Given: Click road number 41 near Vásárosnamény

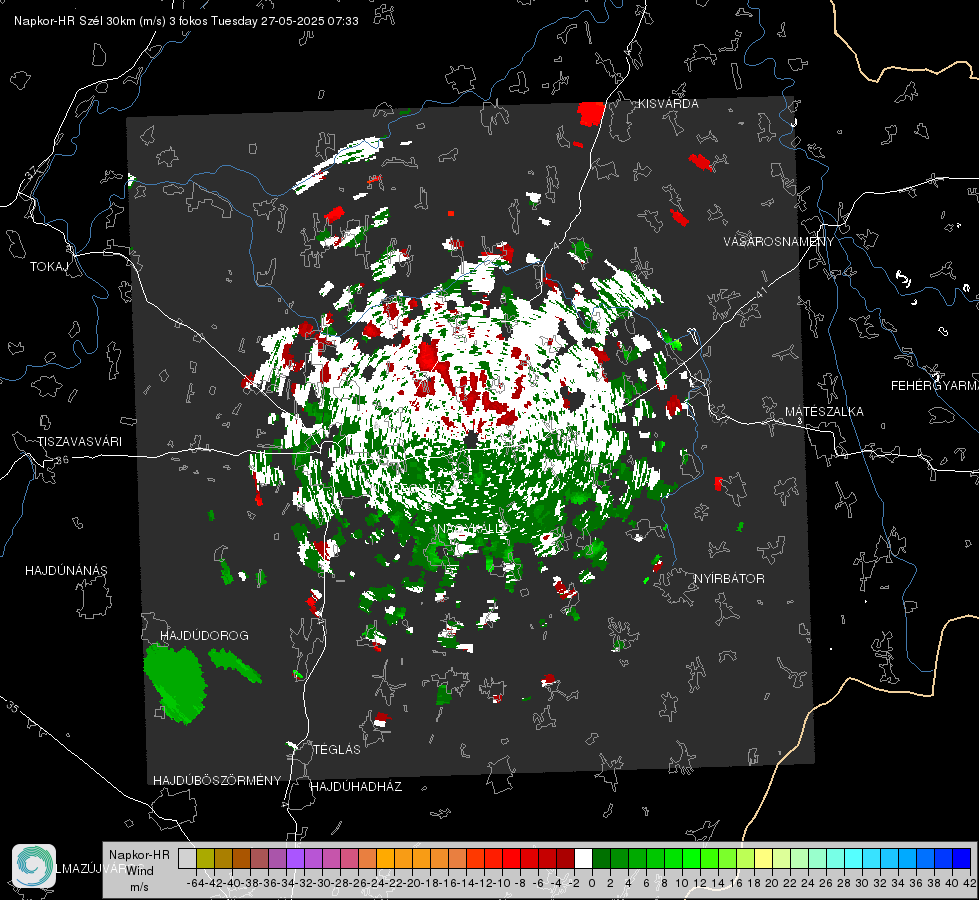Looking at the screenshot, I should pyautogui.click(x=760, y=291).
